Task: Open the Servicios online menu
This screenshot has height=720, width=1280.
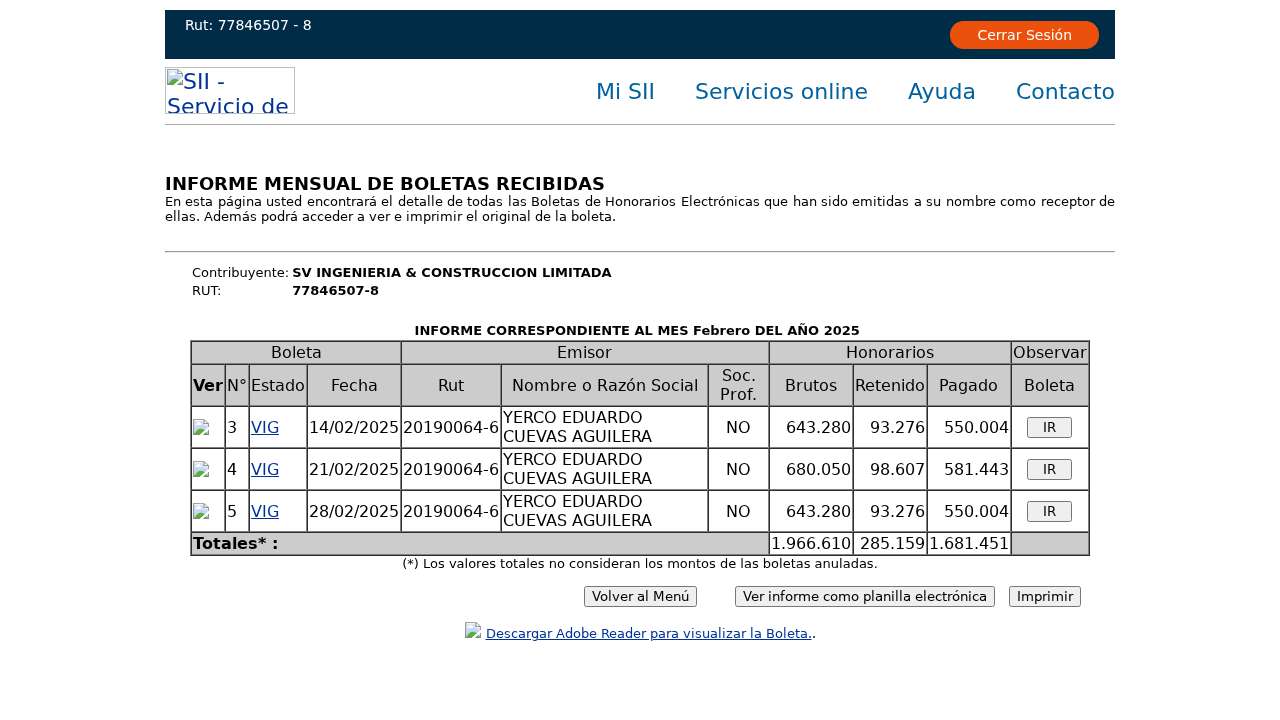Action: click(x=781, y=92)
